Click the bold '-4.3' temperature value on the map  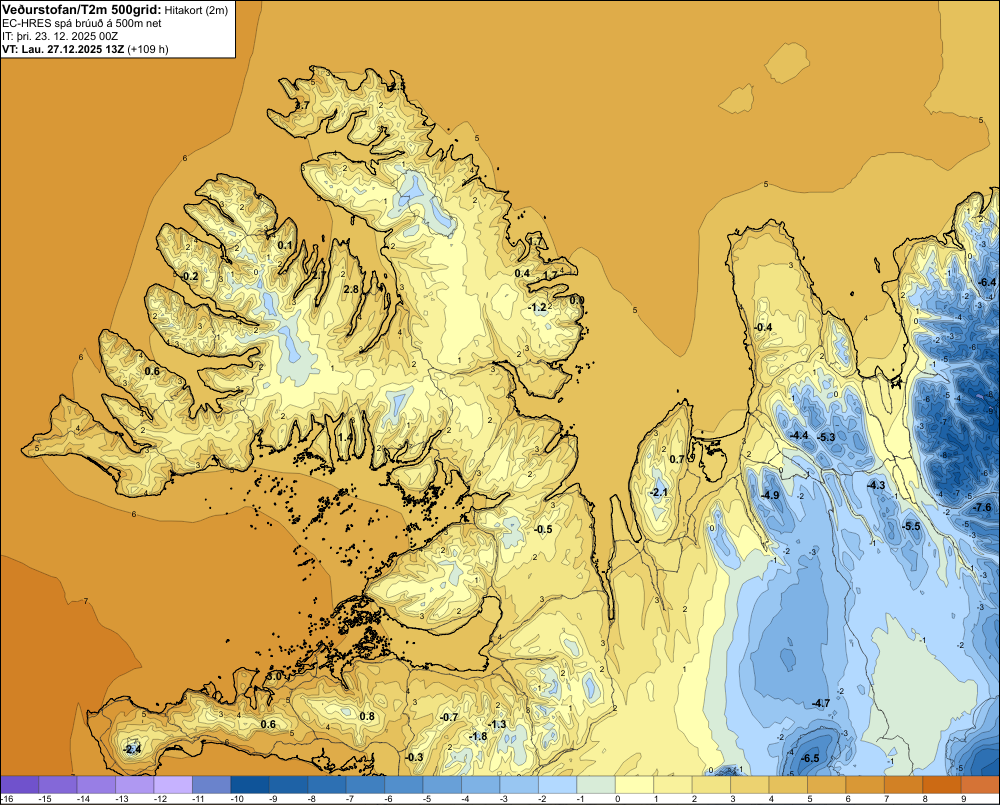876,485
